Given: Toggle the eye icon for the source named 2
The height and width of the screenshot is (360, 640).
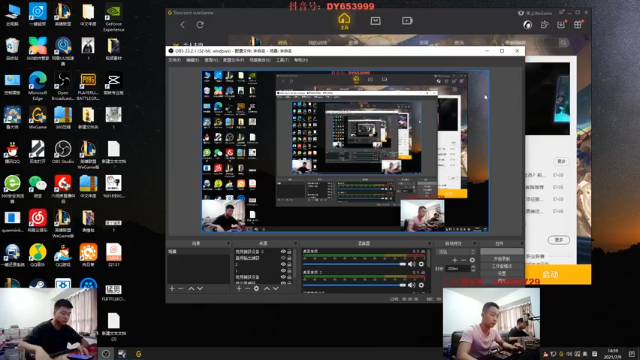Looking at the screenshot, I should (x=283, y=264).
